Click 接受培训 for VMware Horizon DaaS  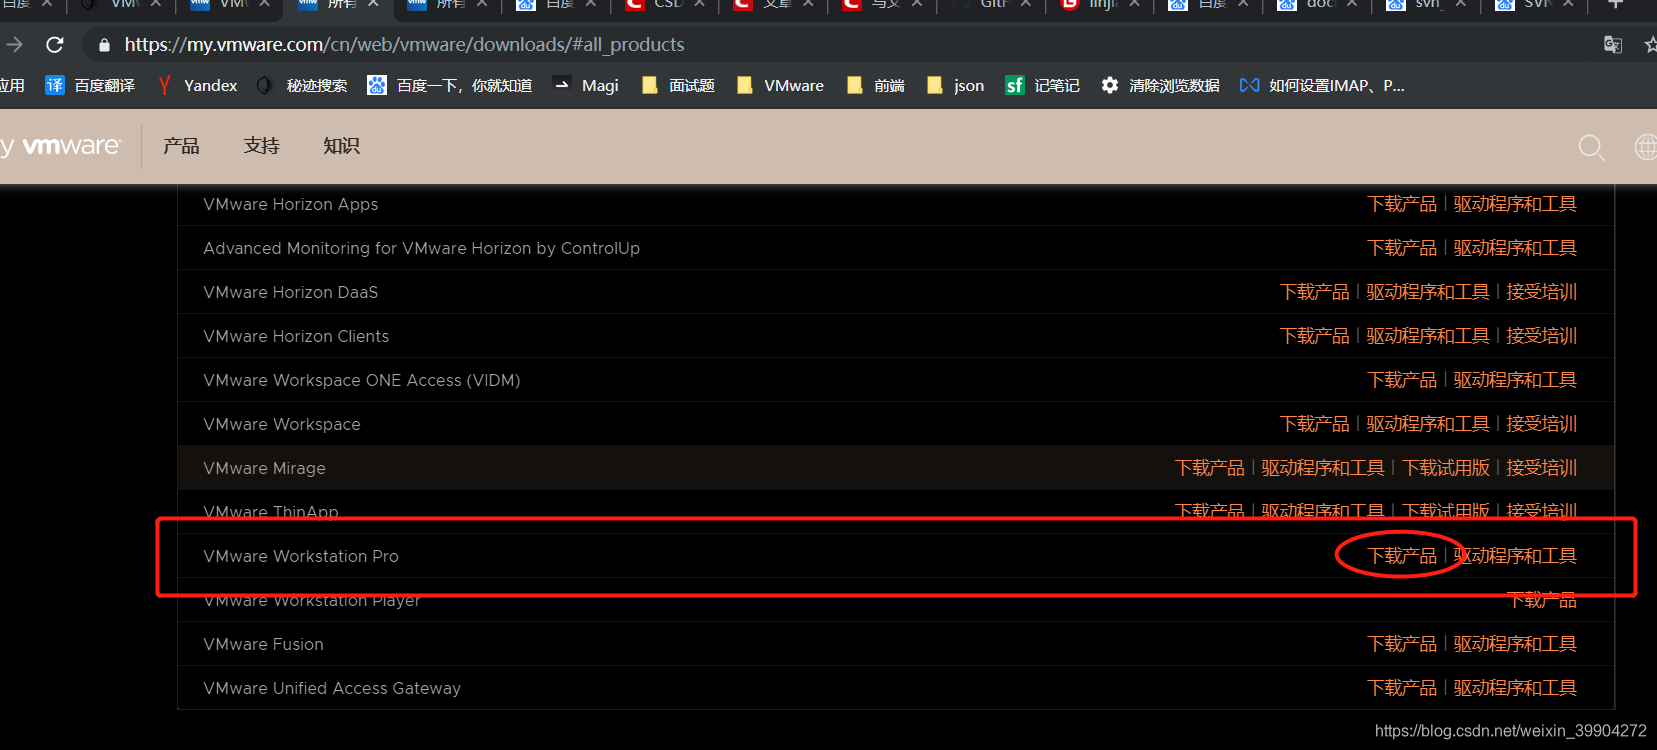coord(1541,292)
